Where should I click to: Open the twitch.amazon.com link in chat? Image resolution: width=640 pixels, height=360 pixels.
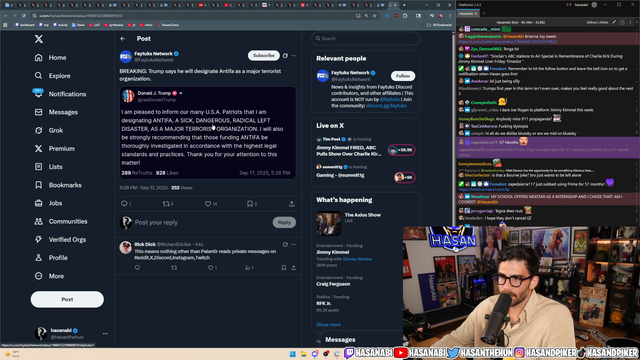tap(483, 189)
